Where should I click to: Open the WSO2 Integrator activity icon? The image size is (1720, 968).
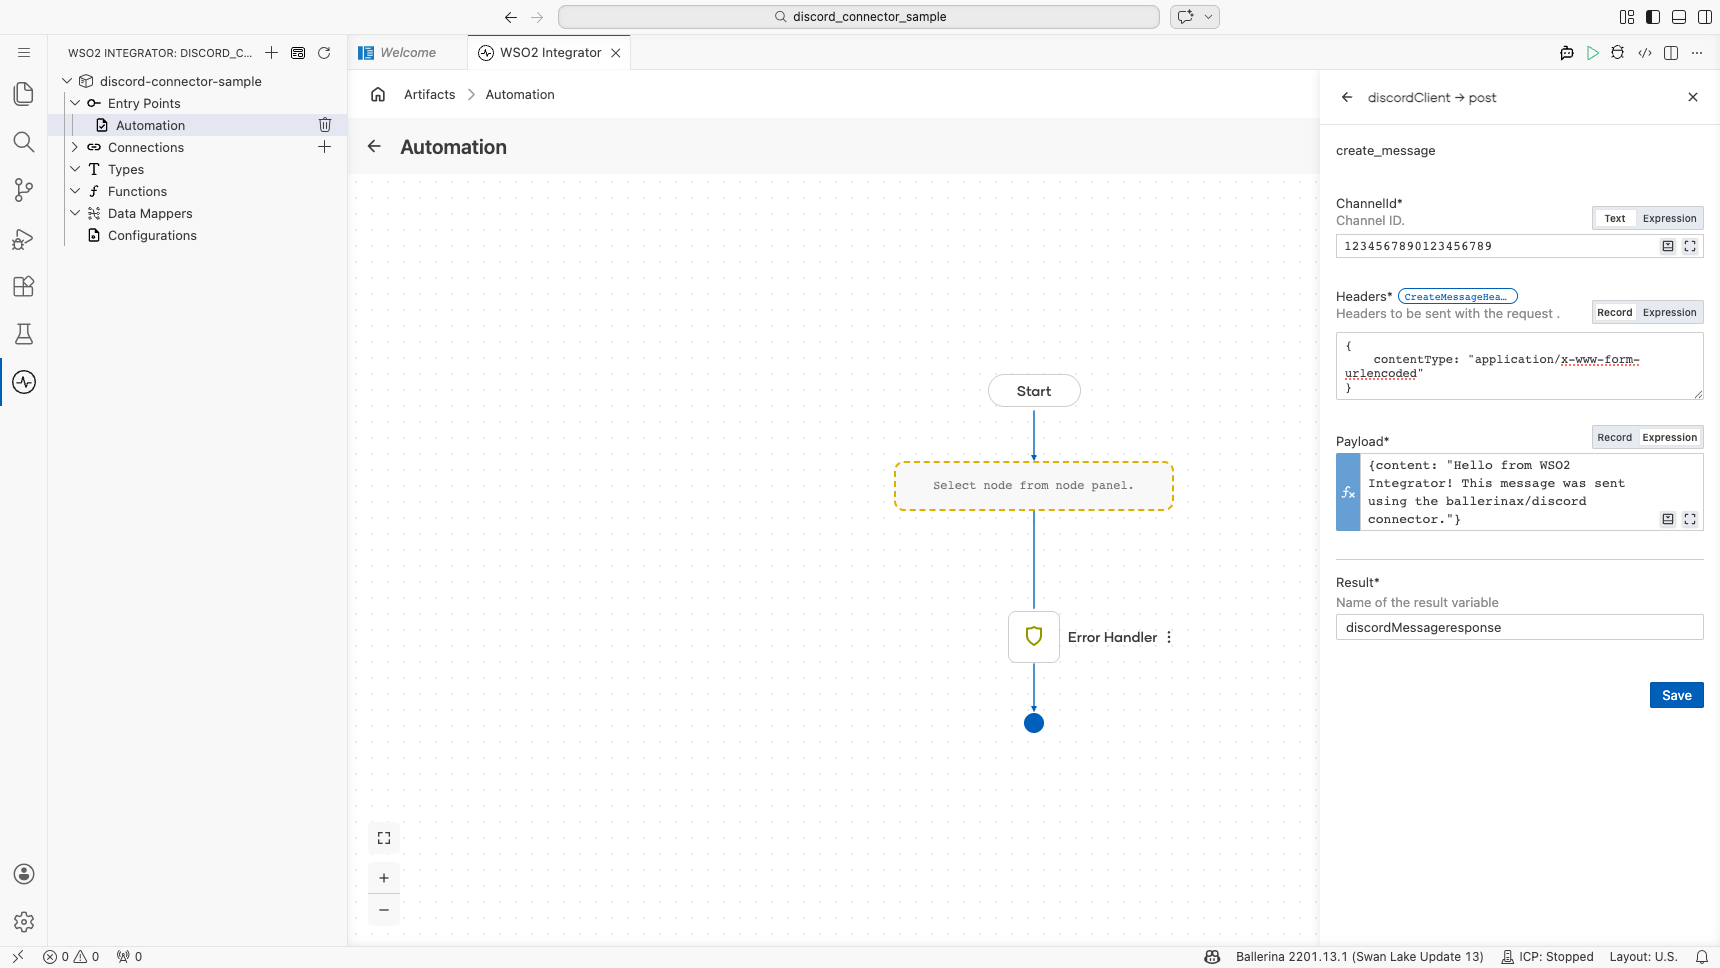pos(24,382)
